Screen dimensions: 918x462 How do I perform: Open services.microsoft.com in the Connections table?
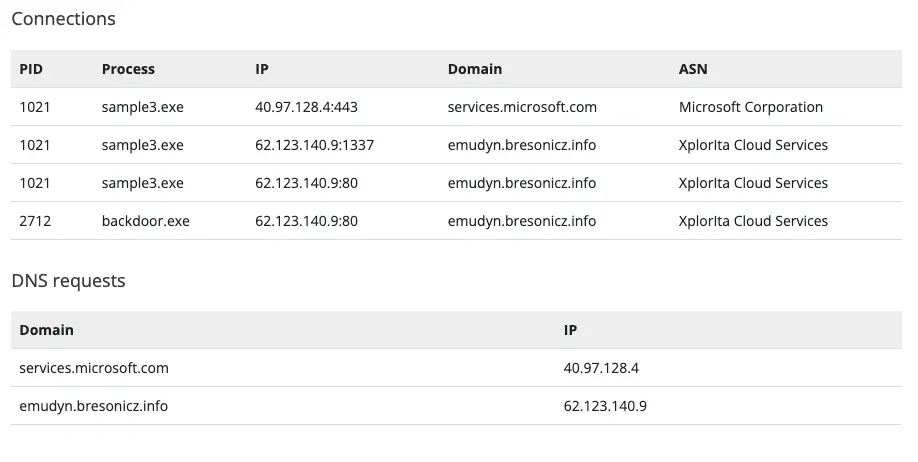tap(522, 107)
